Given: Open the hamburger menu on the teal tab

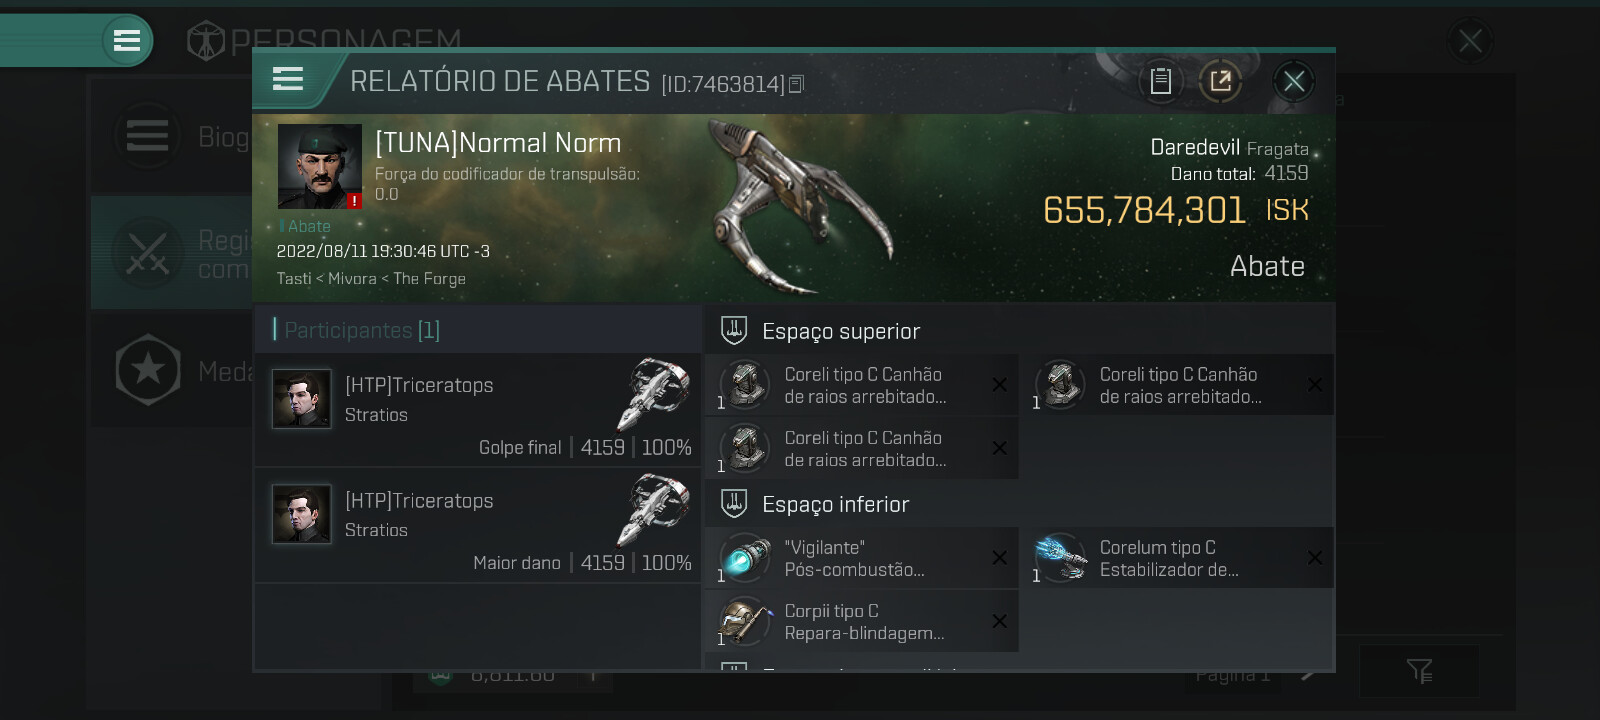Looking at the screenshot, I should point(127,41).
